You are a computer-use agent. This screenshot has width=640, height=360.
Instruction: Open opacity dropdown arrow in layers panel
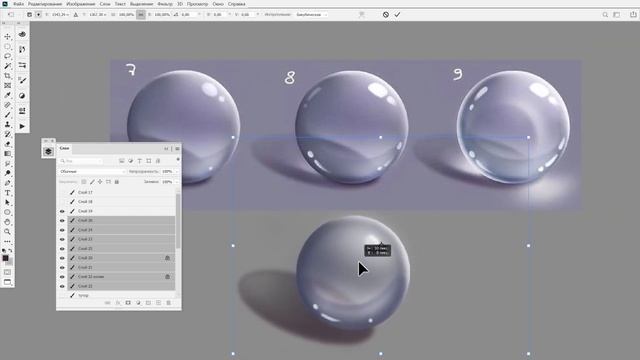pyautogui.click(x=176, y=172)
